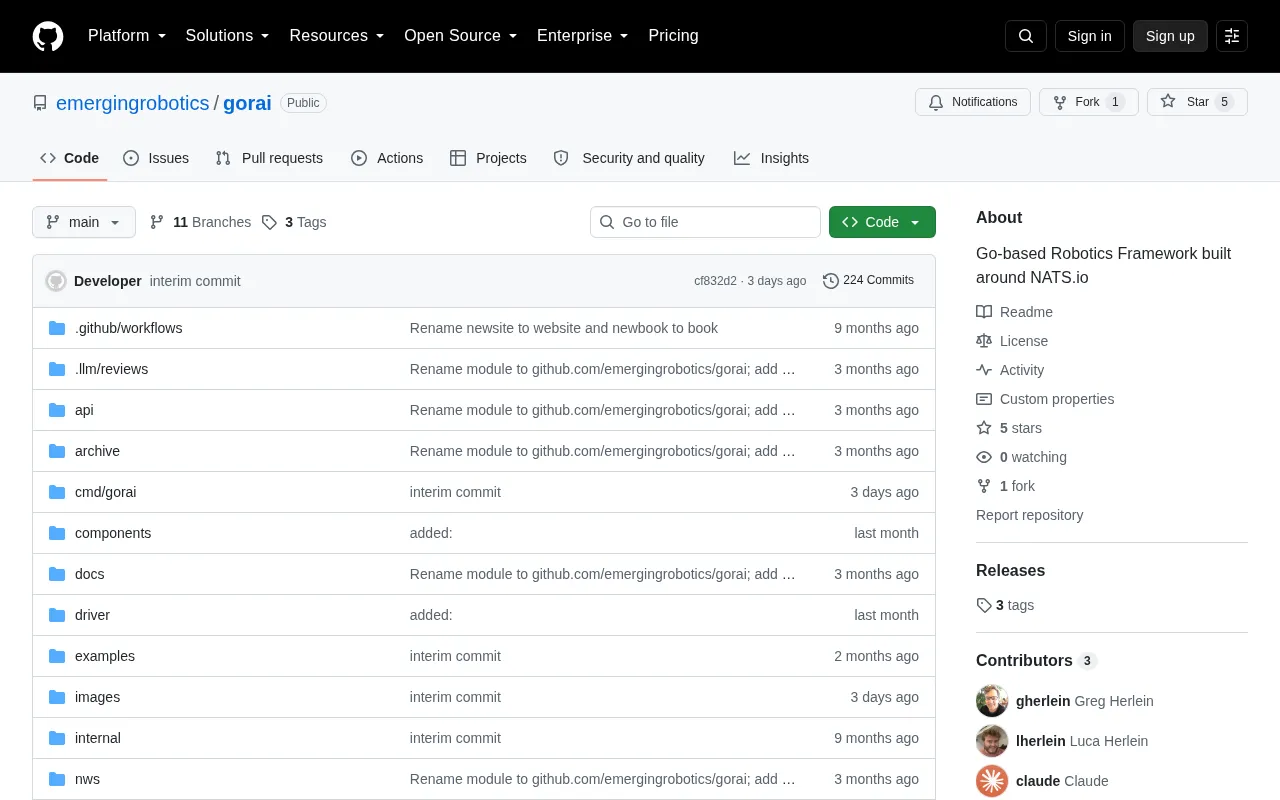Switch to the Insights tab
The height and width of the screenshot is (800, 1280).
click(x=771, y=158)
